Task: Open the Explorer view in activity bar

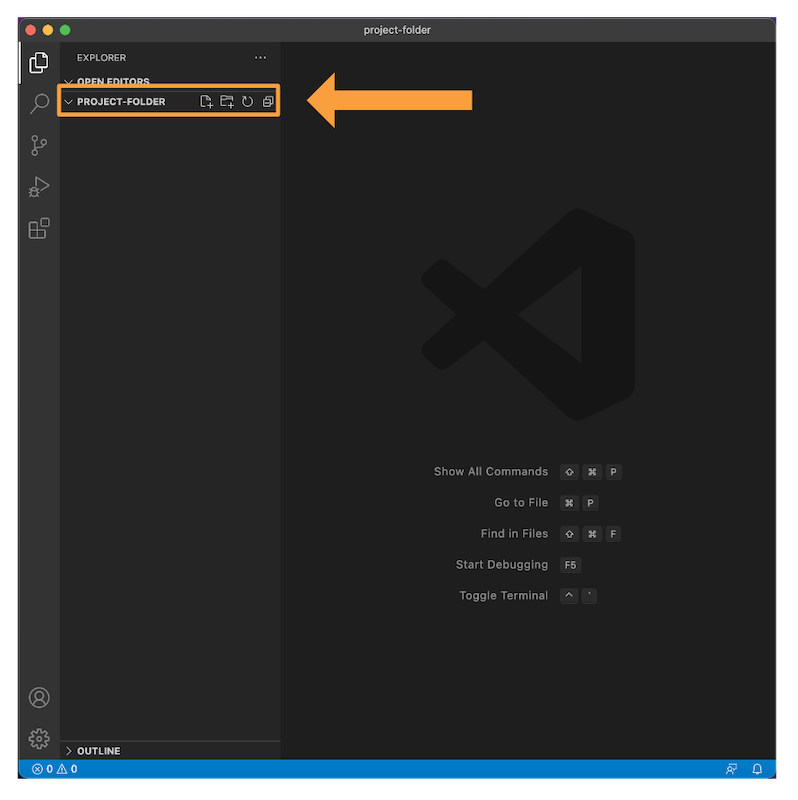Action: 39,62
